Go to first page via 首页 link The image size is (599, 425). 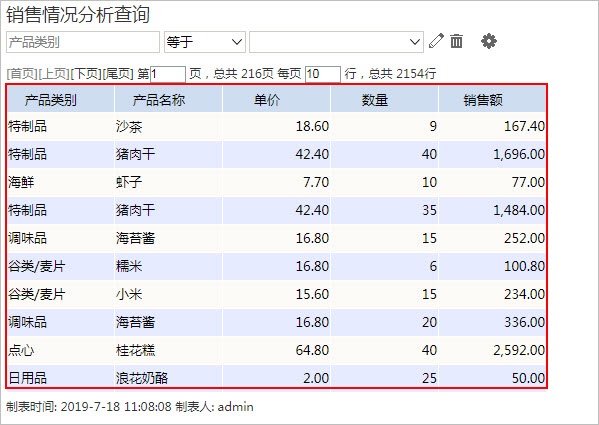(x=22, y=74)
